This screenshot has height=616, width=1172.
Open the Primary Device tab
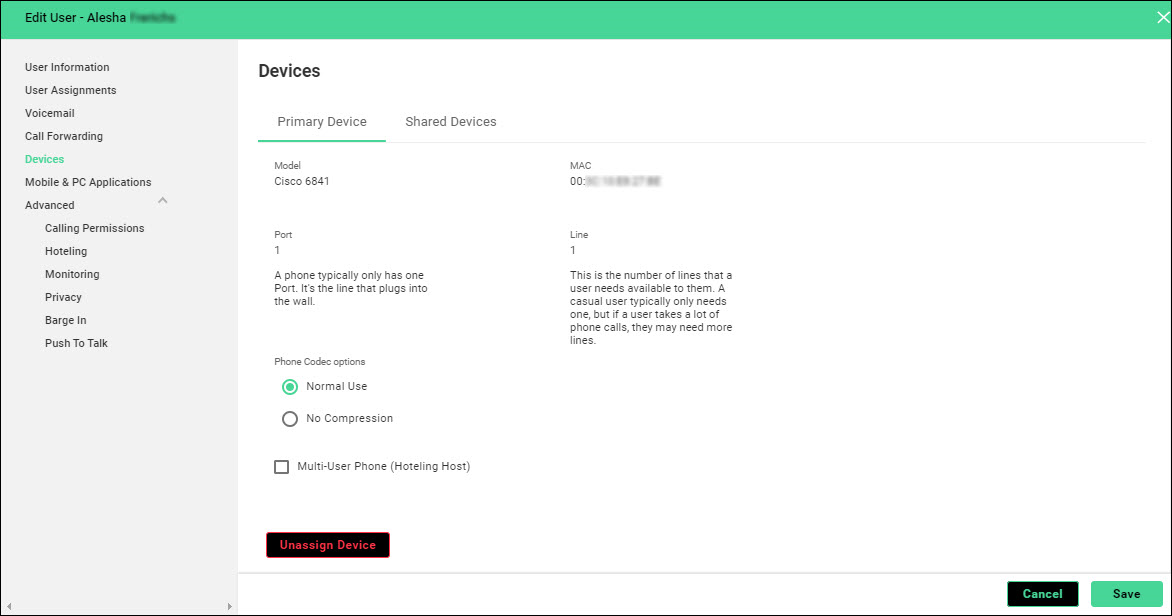coord(322,122)
